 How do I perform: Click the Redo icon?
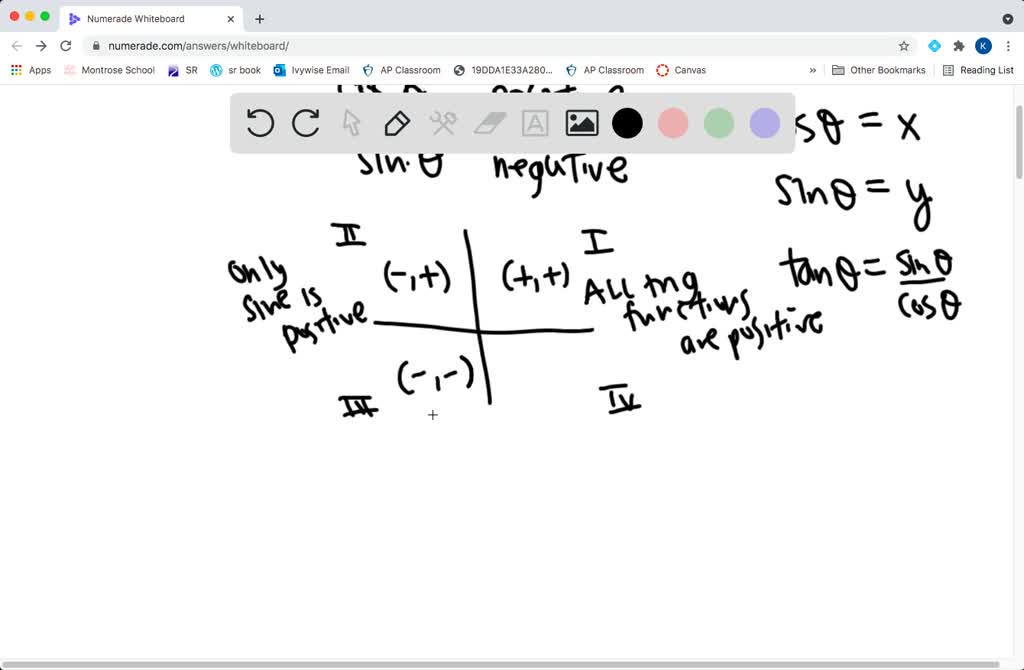[305, 123]
